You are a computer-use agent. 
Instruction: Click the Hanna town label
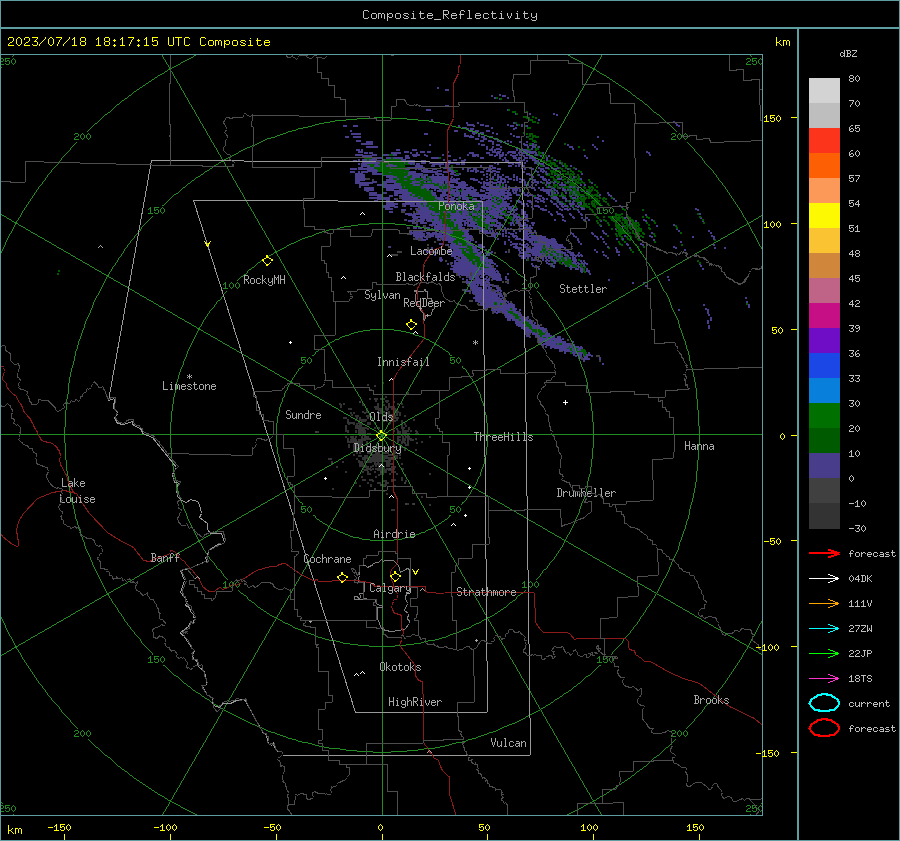(699, 446)
